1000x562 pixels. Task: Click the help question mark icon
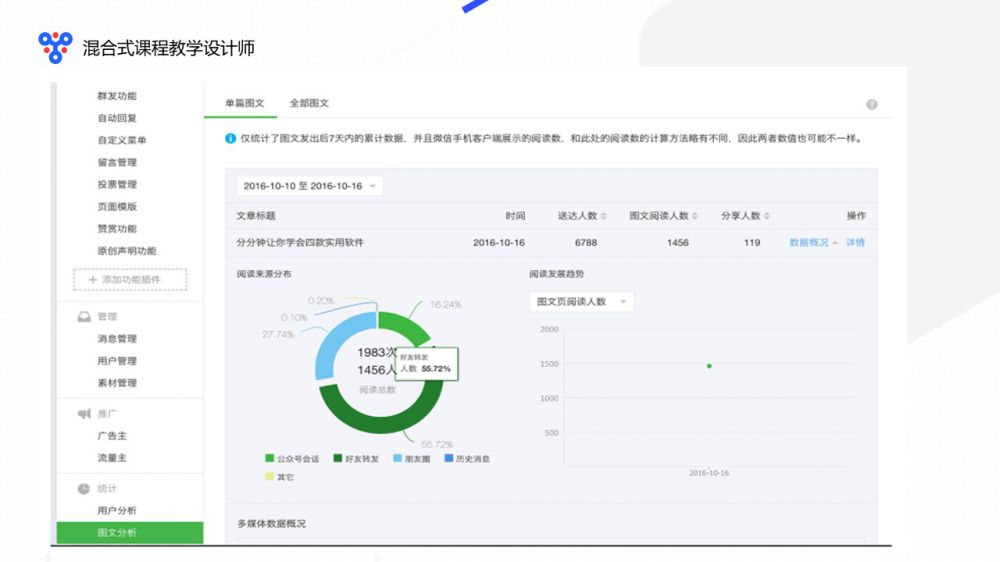872,104
